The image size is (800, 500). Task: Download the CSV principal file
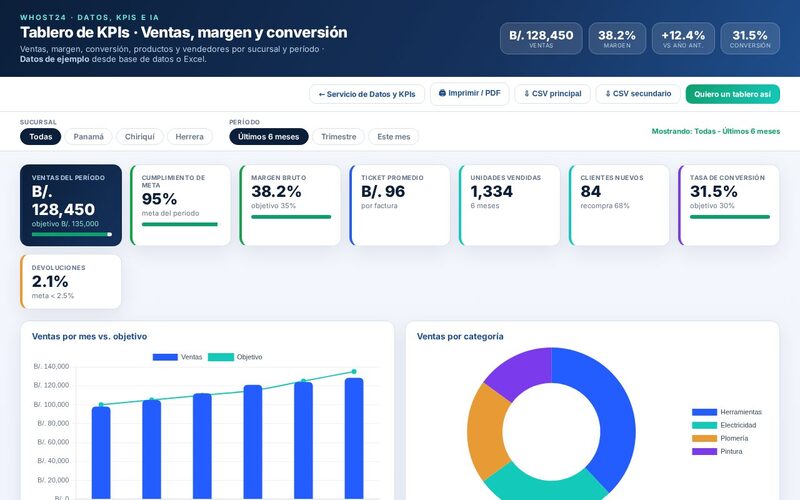(x=553, y=94)
